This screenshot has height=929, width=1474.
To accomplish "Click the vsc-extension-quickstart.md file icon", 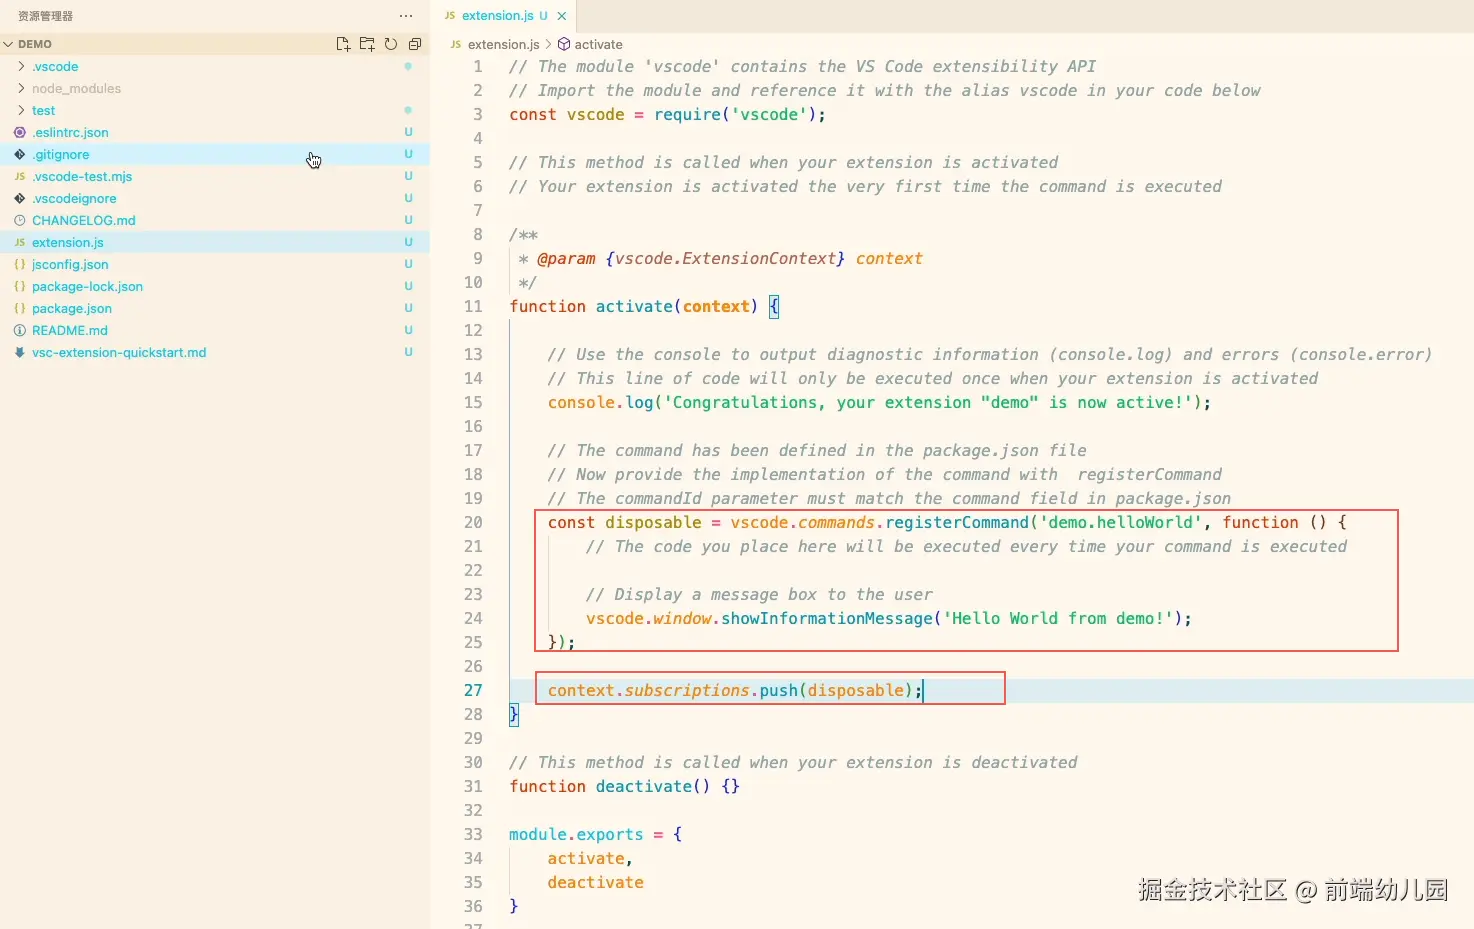I will click(x=20, y=352).
